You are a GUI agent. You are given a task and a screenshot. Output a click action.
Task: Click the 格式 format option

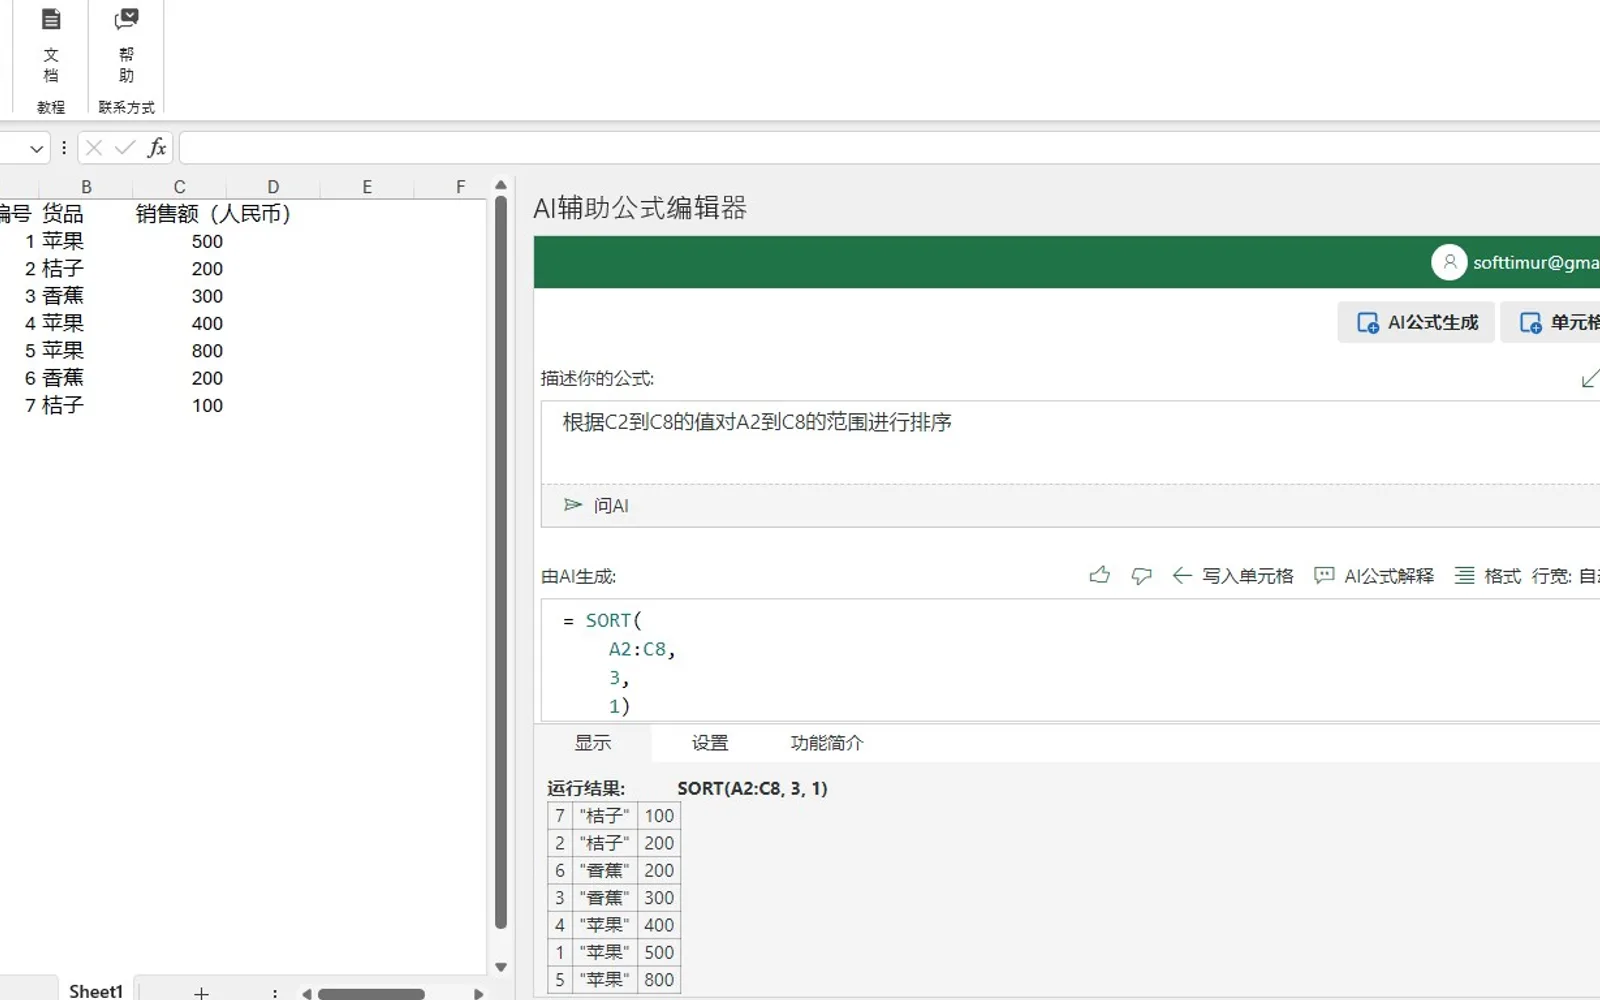[1488, 576]
